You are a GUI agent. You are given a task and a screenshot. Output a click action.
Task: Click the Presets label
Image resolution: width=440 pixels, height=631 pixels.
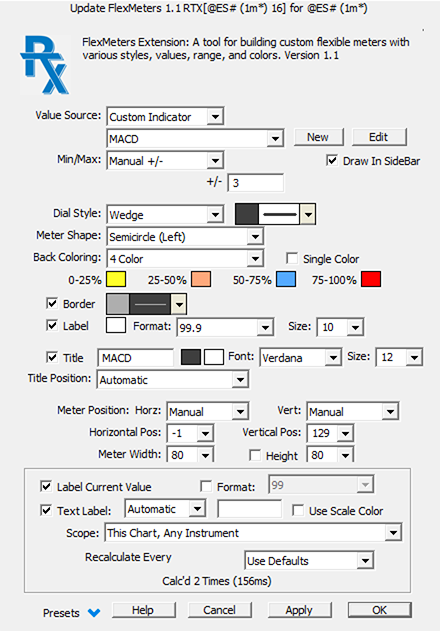61,613
